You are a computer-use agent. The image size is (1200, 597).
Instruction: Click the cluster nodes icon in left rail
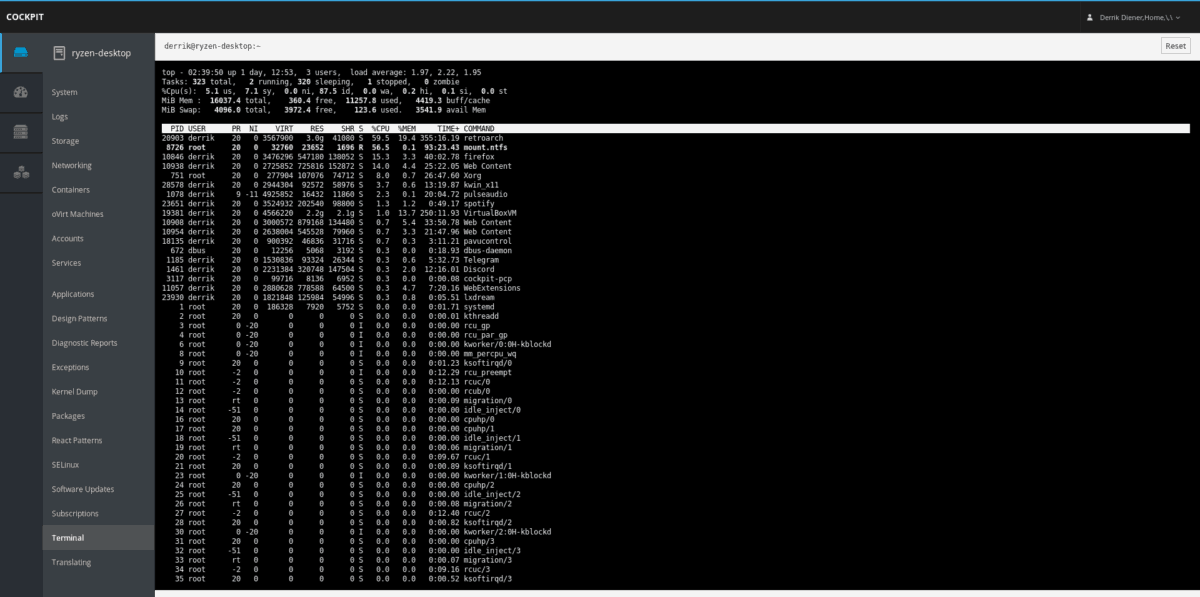tap(21, 170)
